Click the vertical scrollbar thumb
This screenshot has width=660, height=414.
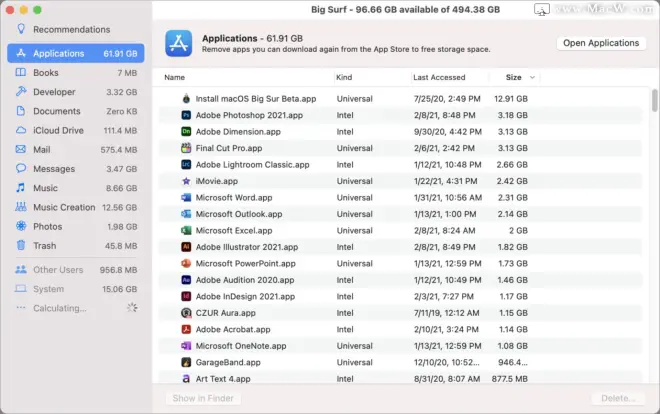(x=655, y=100)
